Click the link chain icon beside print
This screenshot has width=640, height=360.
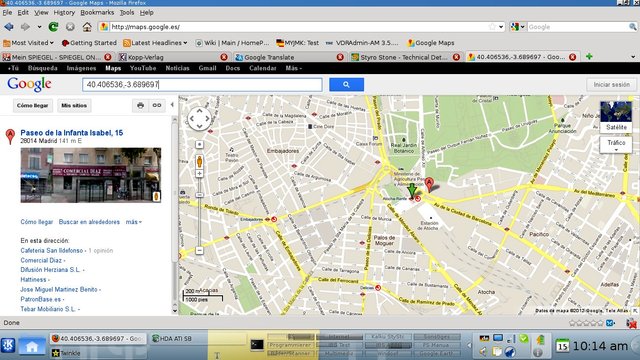pyautogui.click(x=157, y=105)
